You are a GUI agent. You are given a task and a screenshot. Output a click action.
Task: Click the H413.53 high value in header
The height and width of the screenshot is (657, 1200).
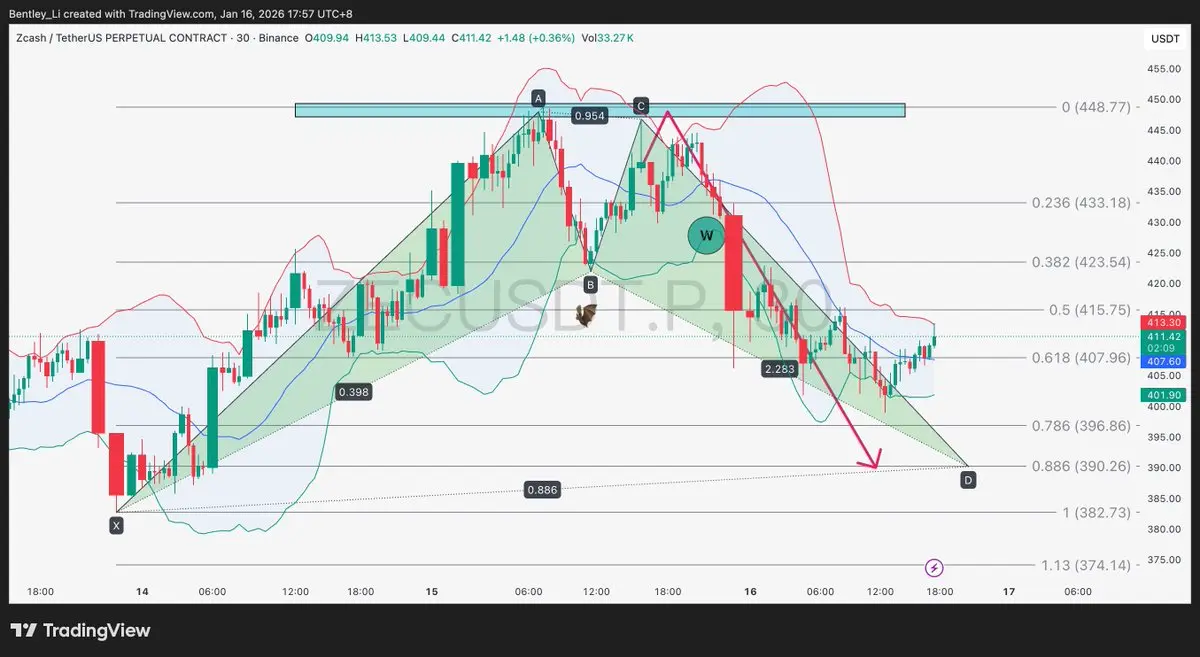click(x=376, y=38)
